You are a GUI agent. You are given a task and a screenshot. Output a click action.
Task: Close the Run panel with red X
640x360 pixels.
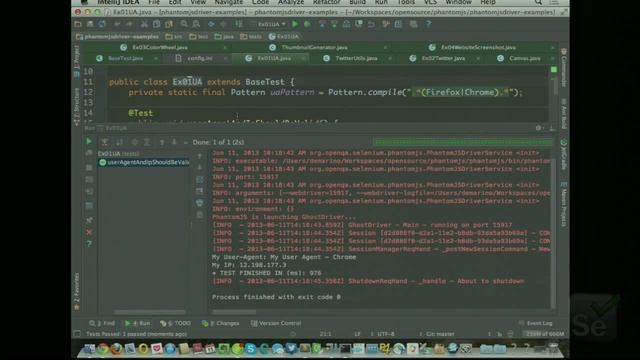coord(89,232)
